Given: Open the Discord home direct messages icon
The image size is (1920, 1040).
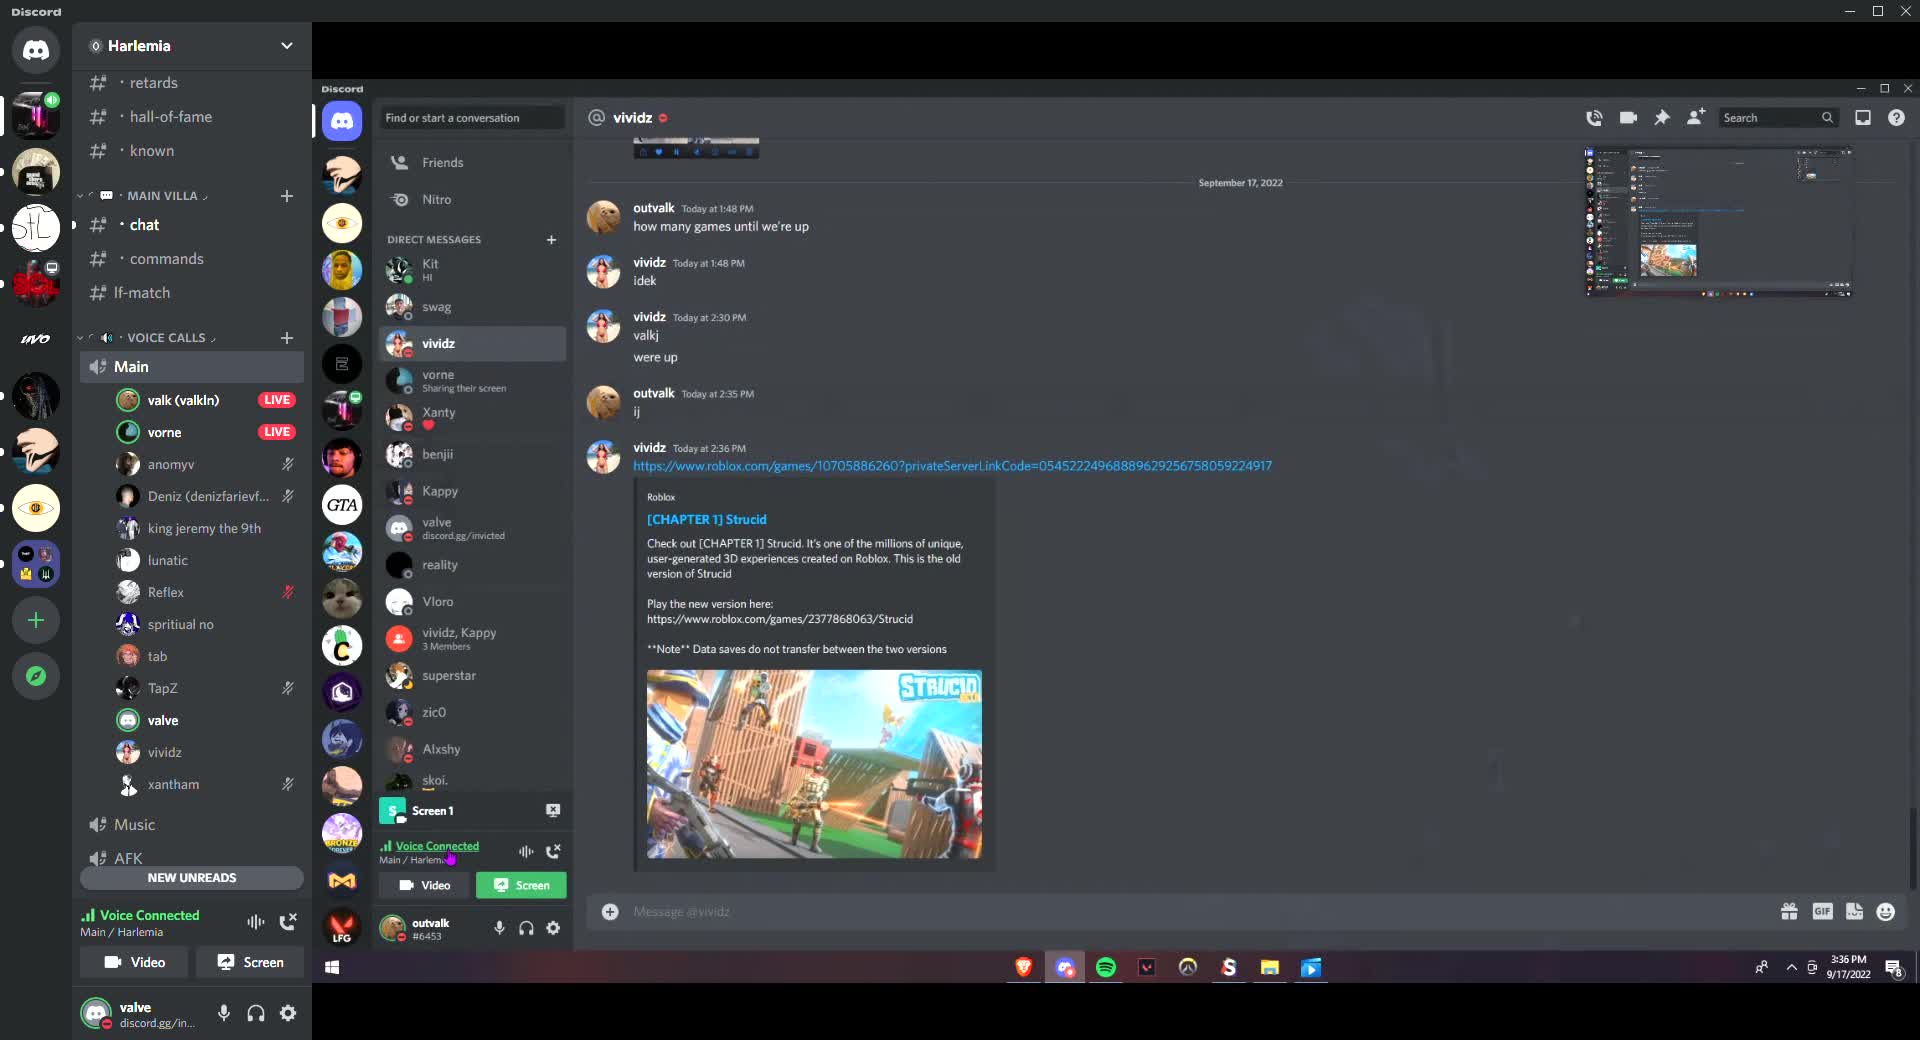Looking at the screenshot, I should [36, 50].
